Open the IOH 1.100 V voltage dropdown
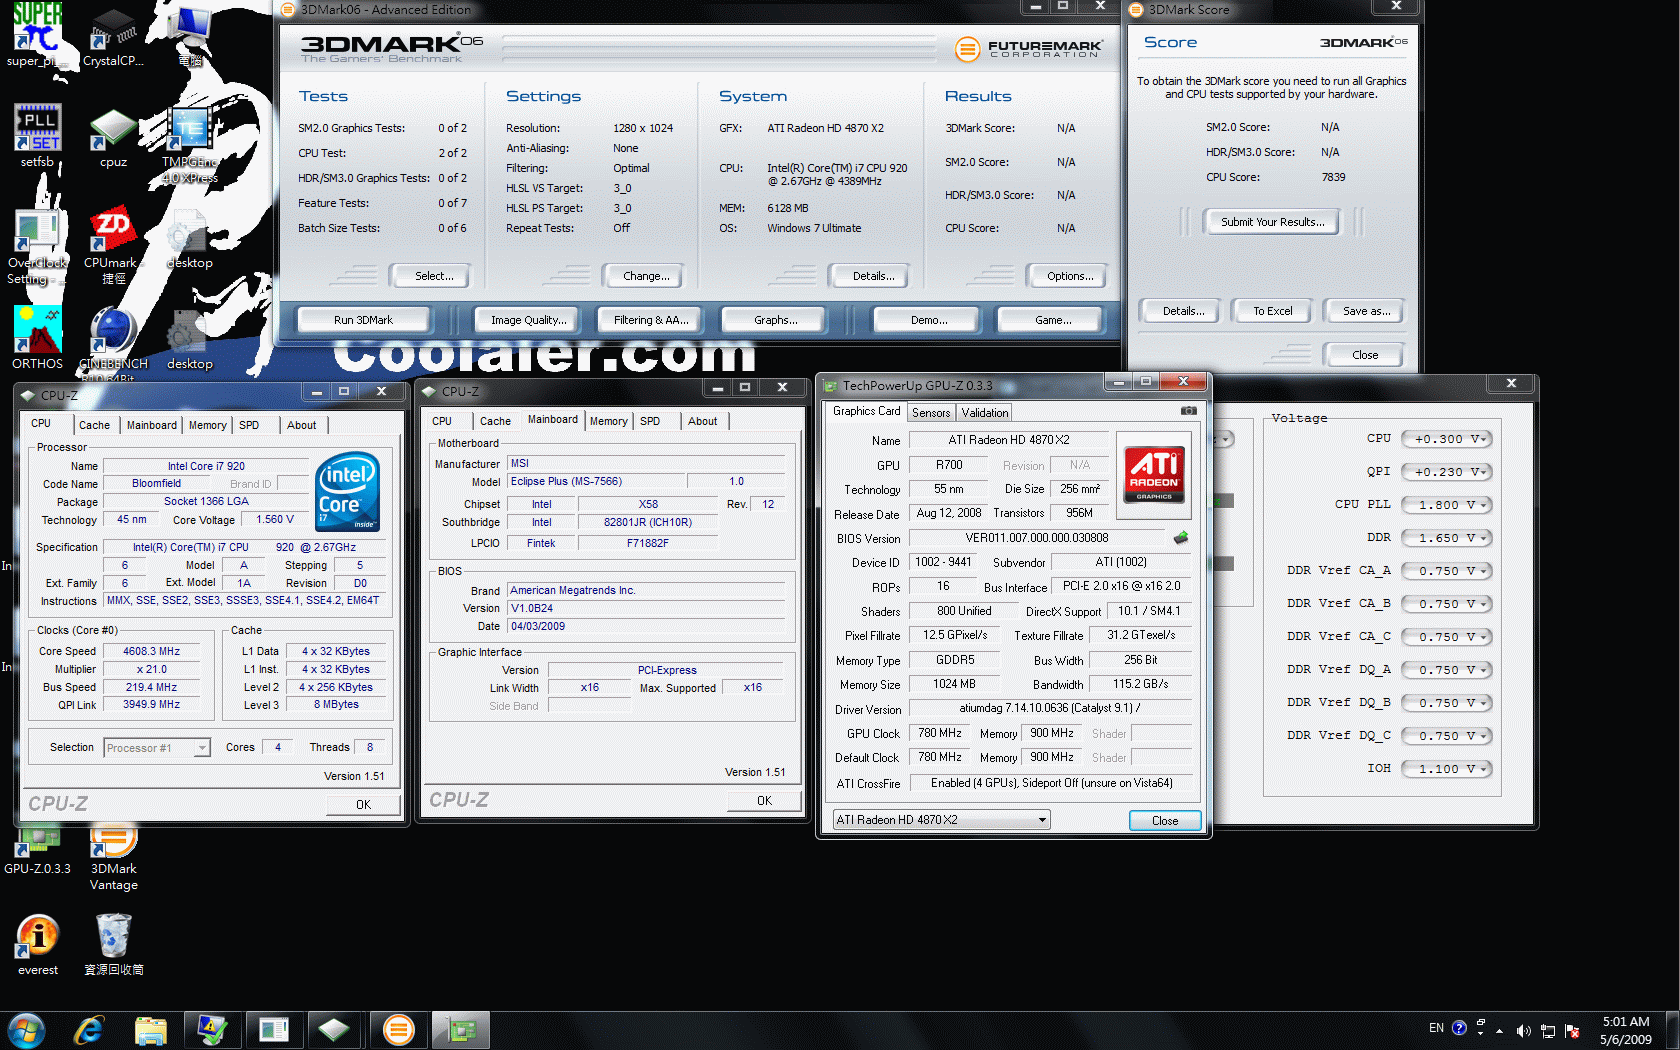 1446,769
